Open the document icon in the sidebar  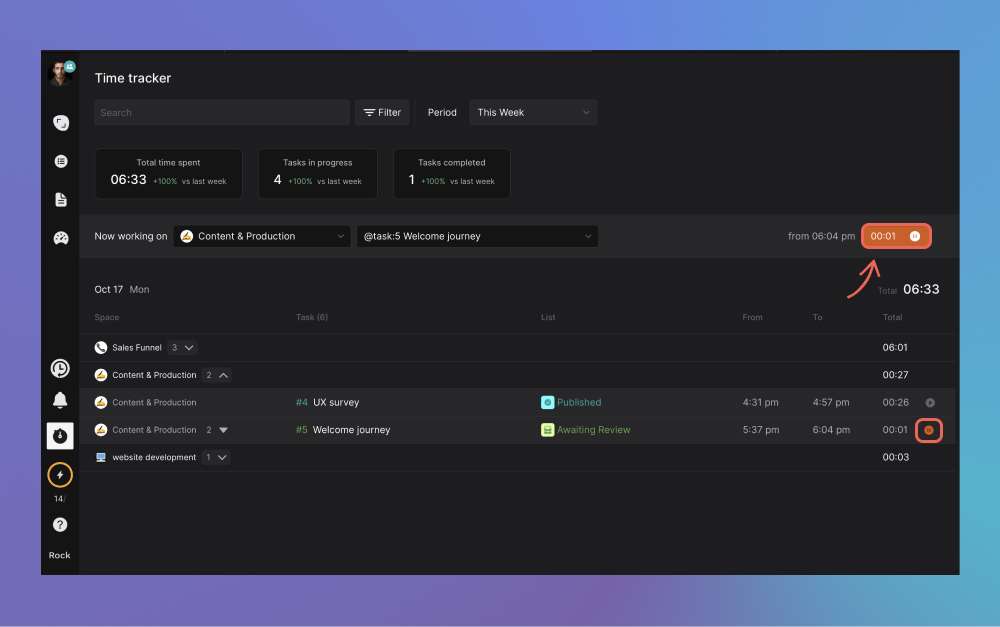(60, 200)
